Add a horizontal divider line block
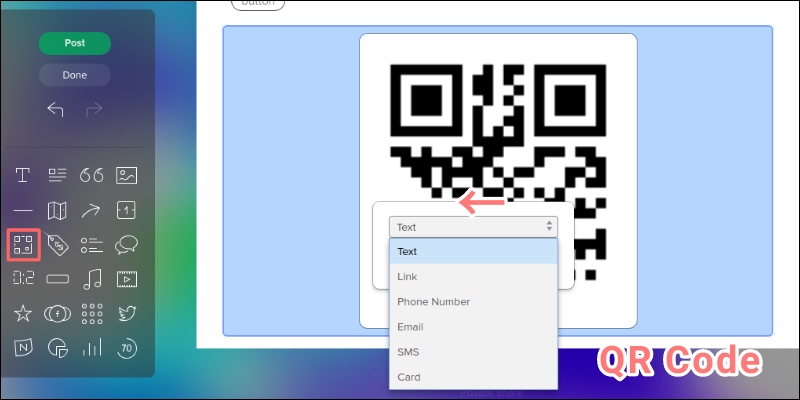The image size is (800, 400). pos(22,210)
